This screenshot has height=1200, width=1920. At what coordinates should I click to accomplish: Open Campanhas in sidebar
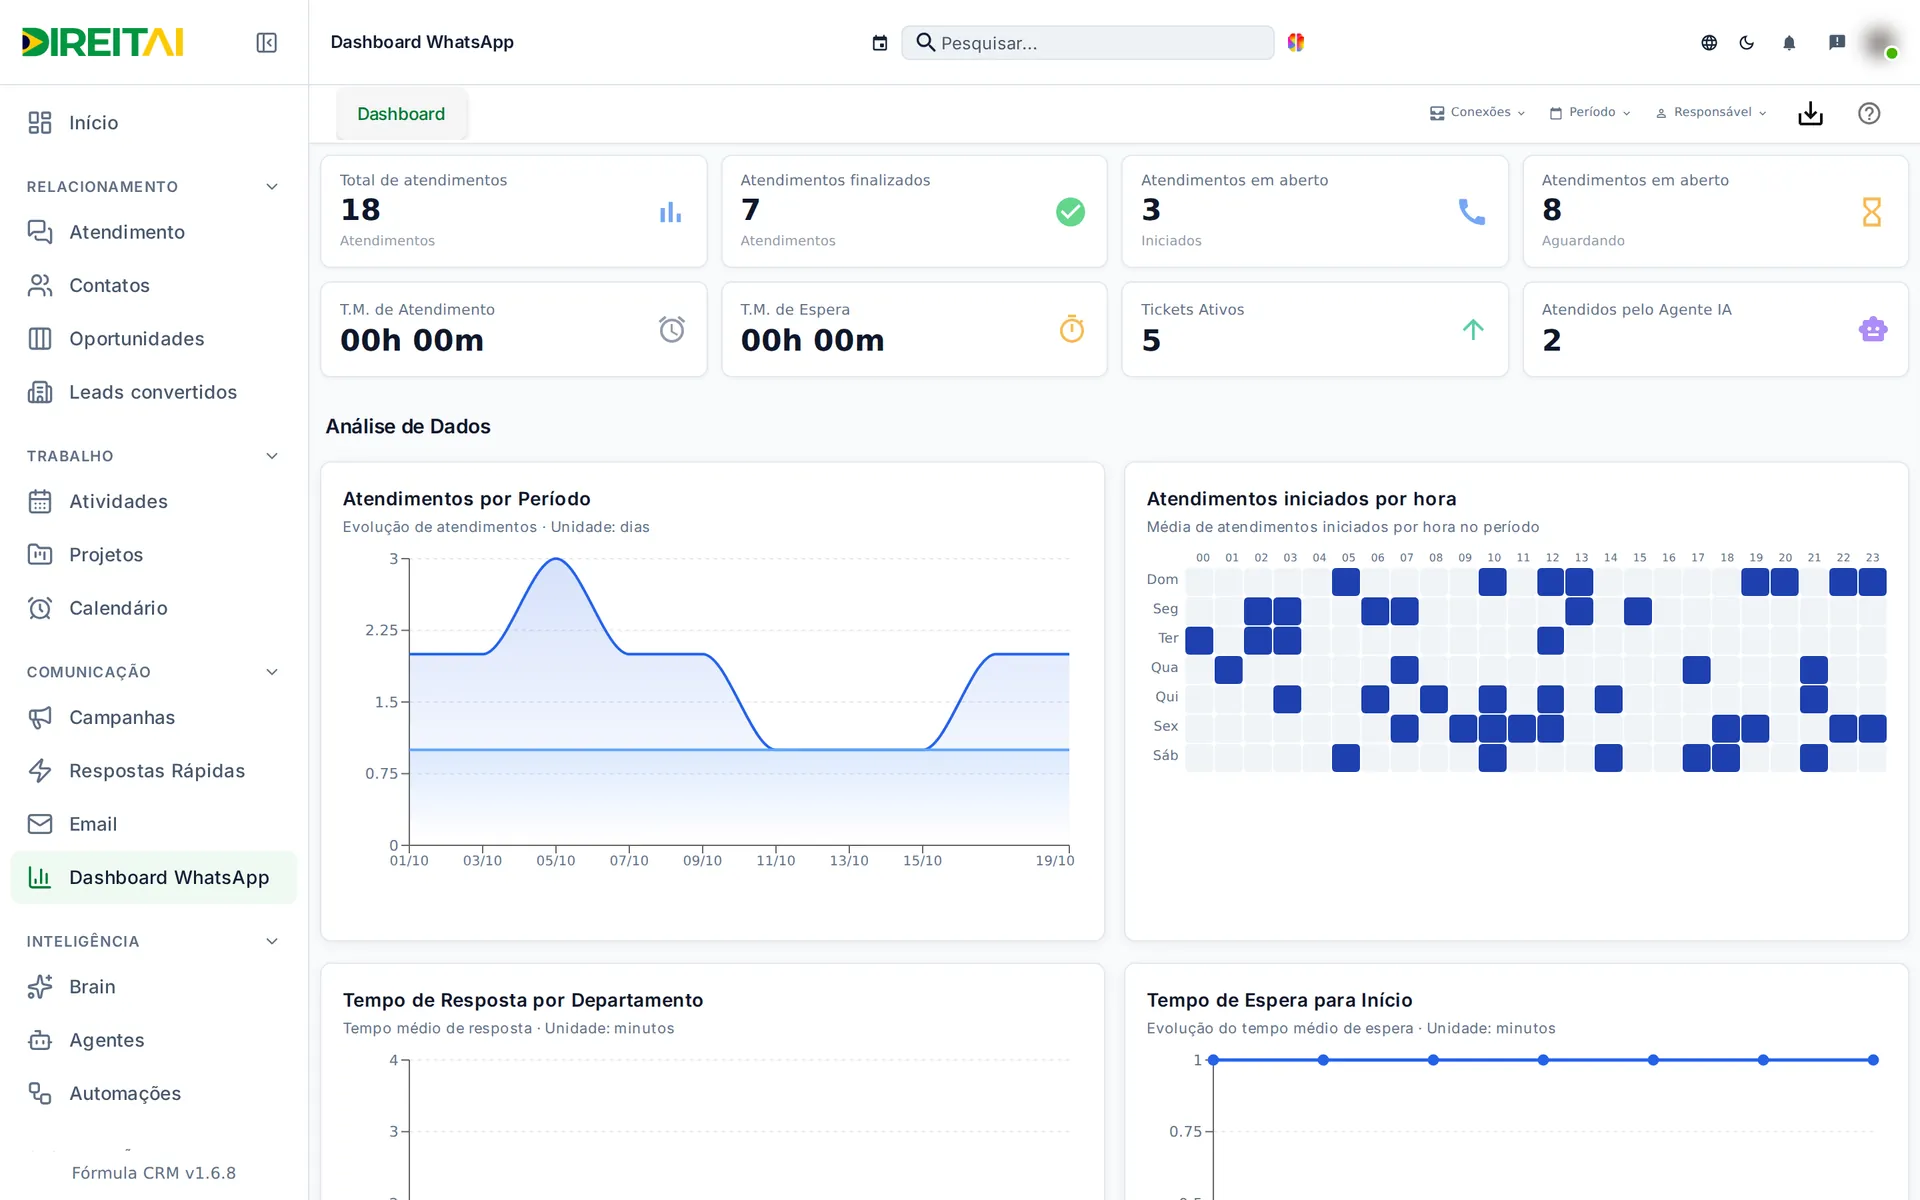click(154, 718)
